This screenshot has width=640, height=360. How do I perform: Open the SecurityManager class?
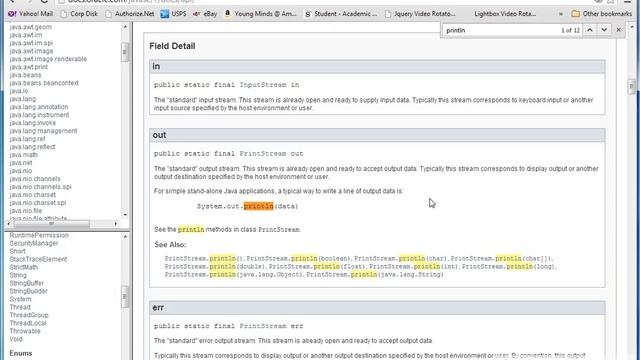pyautogui.click(x=34, y=243)
